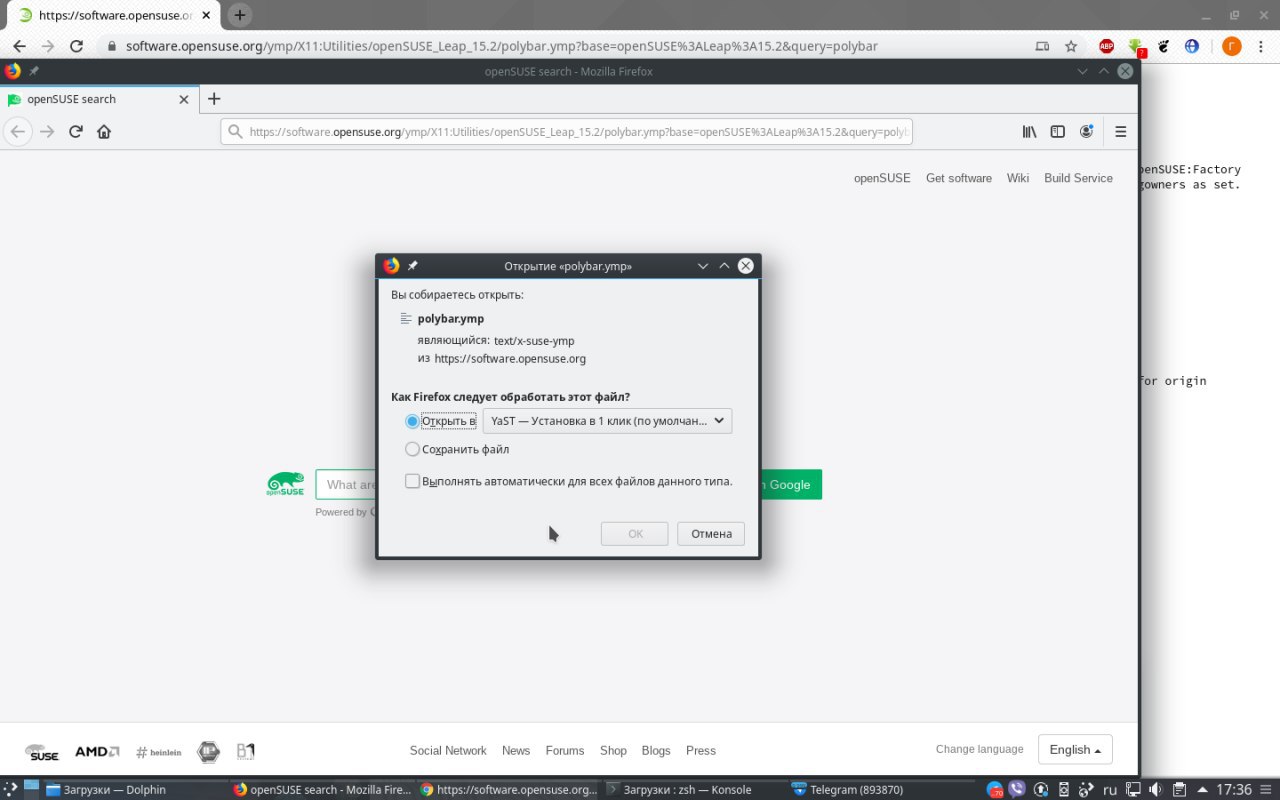
Task: Open Forums footer link
Action: tap(565, 750)
